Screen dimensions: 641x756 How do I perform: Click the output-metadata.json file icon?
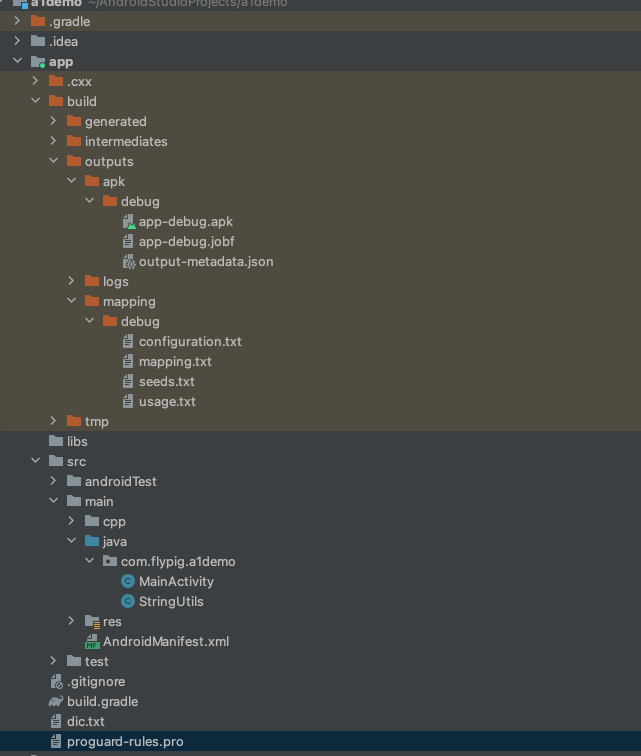pyautogui.click(x=128, y=262)
